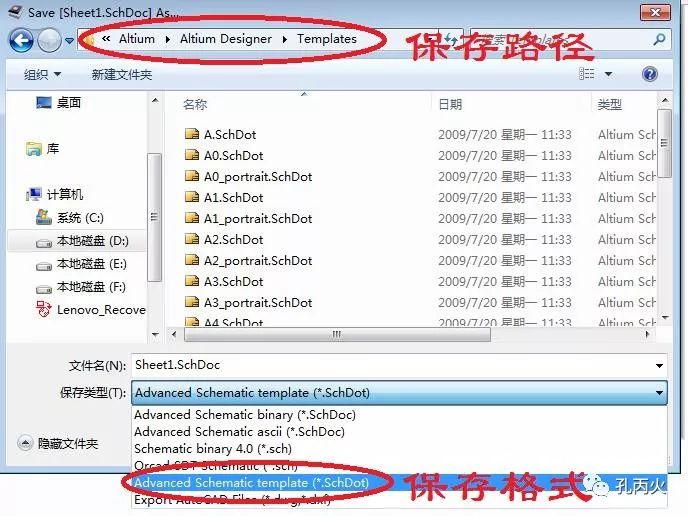The image size is (688, 516).
Task: Click 新建文件夹 button
Action: coord(122,75)
